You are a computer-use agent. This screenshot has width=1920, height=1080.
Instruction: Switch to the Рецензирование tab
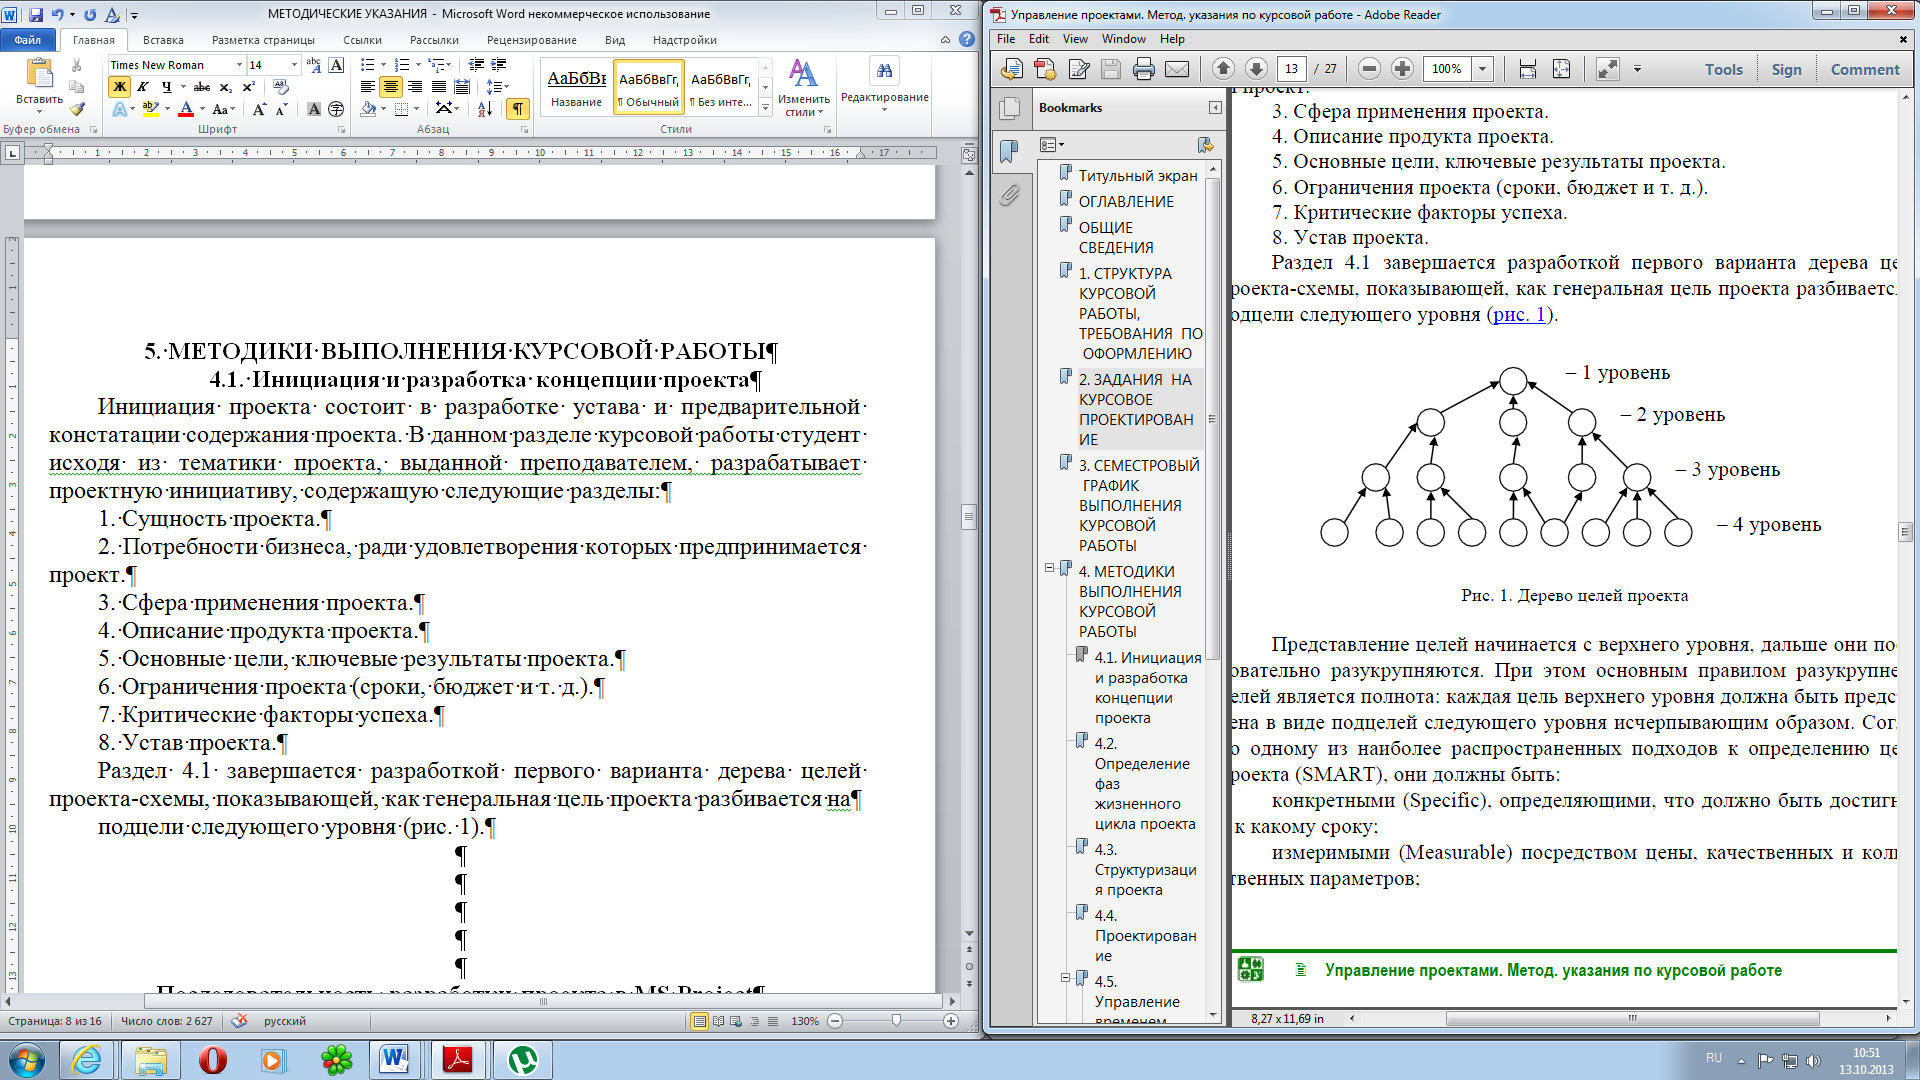click(532, 40)
